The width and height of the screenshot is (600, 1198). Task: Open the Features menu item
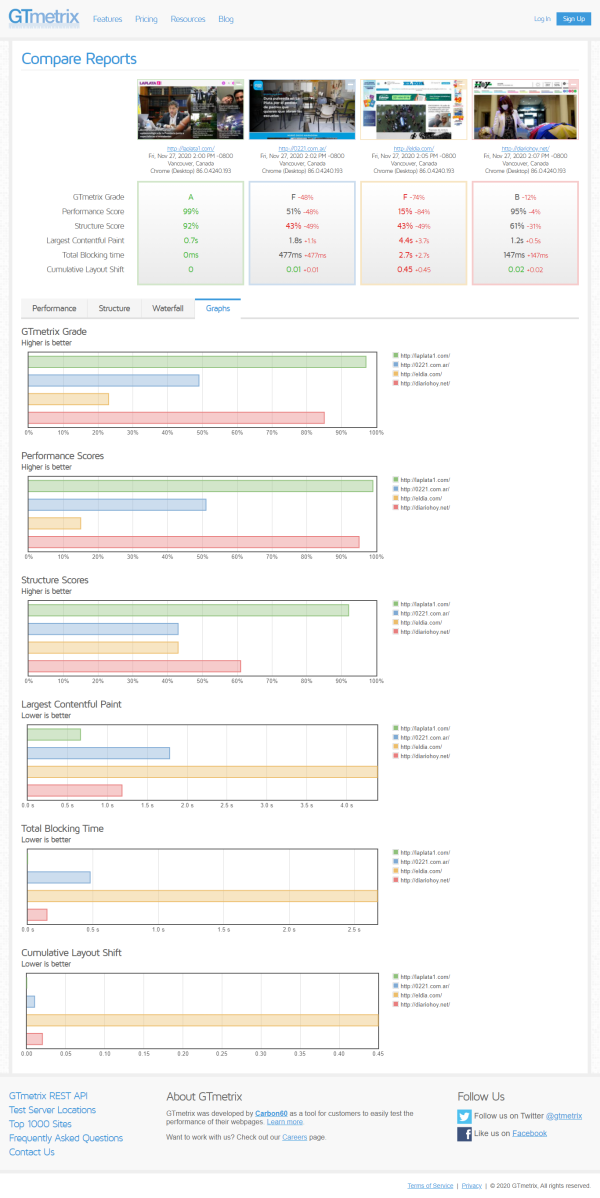point(107,19)
